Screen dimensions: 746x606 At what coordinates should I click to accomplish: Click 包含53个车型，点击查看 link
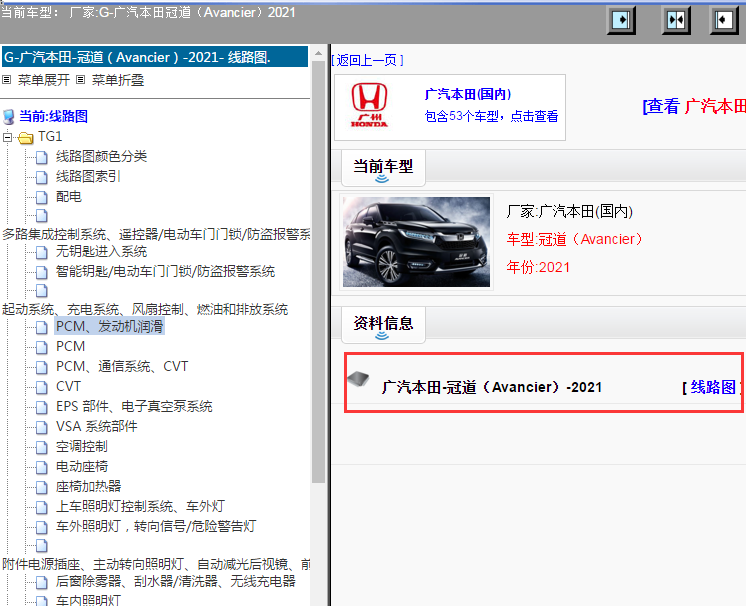[491, 116]
